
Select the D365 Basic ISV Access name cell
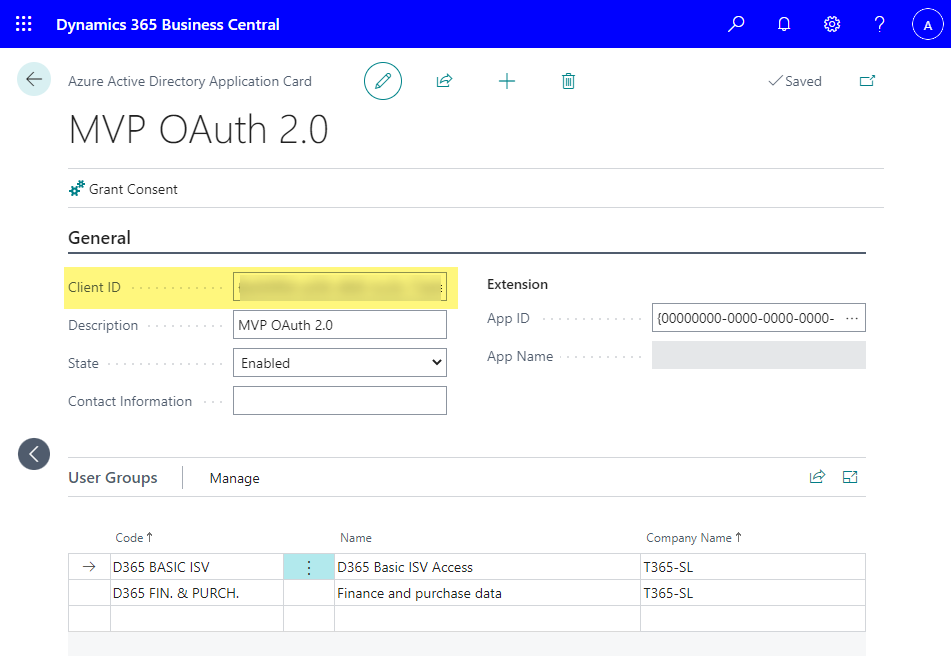[487, 567]
